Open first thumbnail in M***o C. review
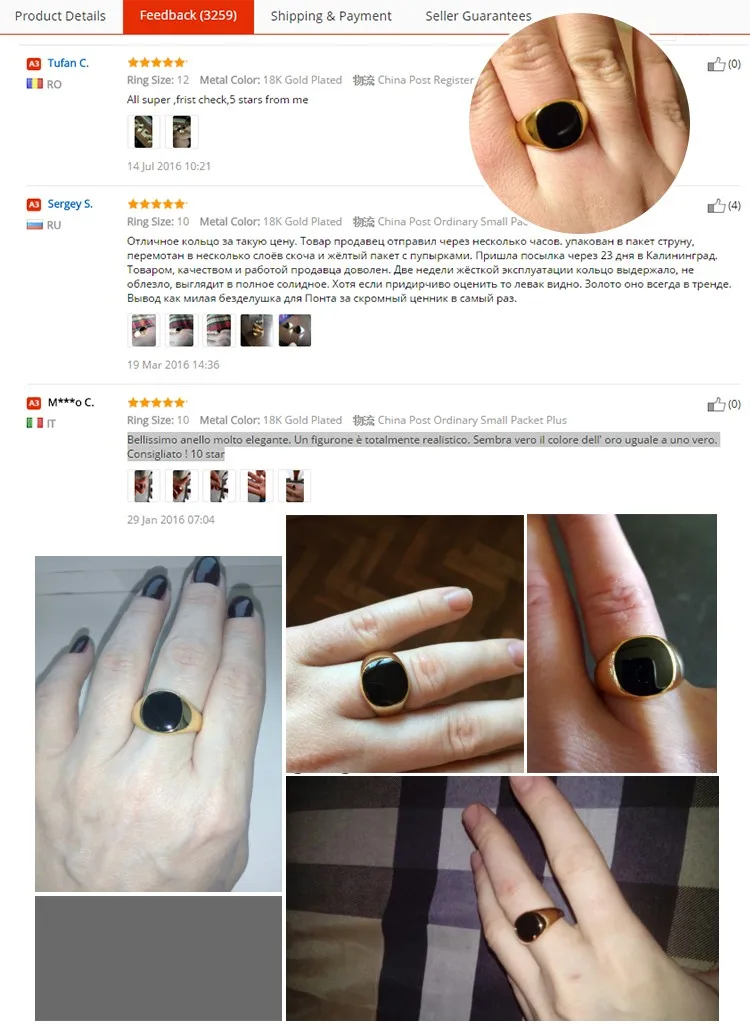The width and height of the screenshot is (750, 1033). tap(143, 486)
